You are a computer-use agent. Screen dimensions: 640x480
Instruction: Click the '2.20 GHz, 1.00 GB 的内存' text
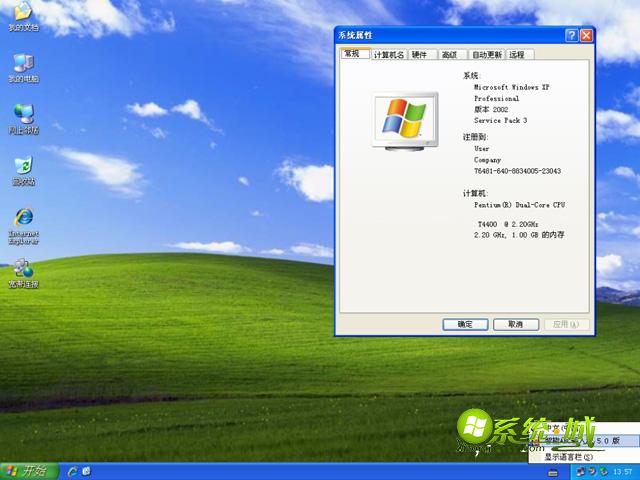click(x=519, y=235)
